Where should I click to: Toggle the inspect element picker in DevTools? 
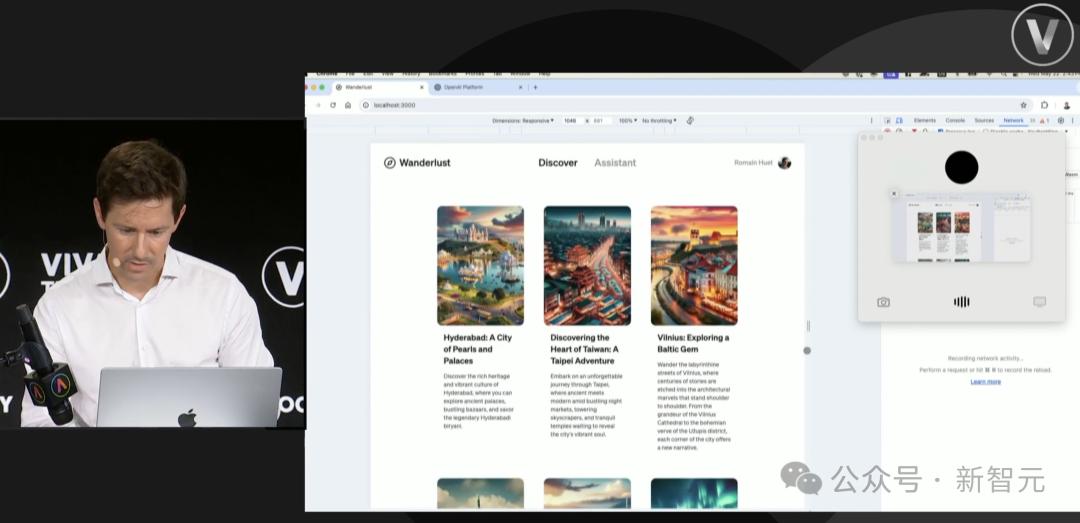[887, 121]
